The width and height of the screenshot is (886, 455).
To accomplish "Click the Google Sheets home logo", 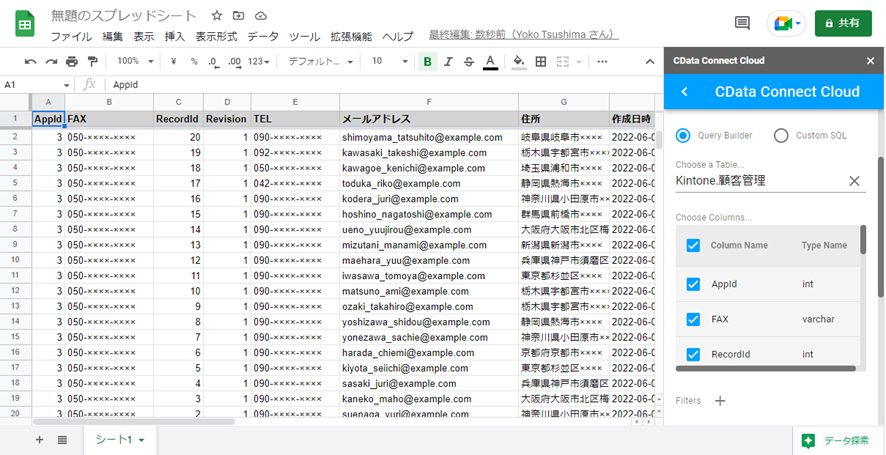I will click(x=25, y=26).
